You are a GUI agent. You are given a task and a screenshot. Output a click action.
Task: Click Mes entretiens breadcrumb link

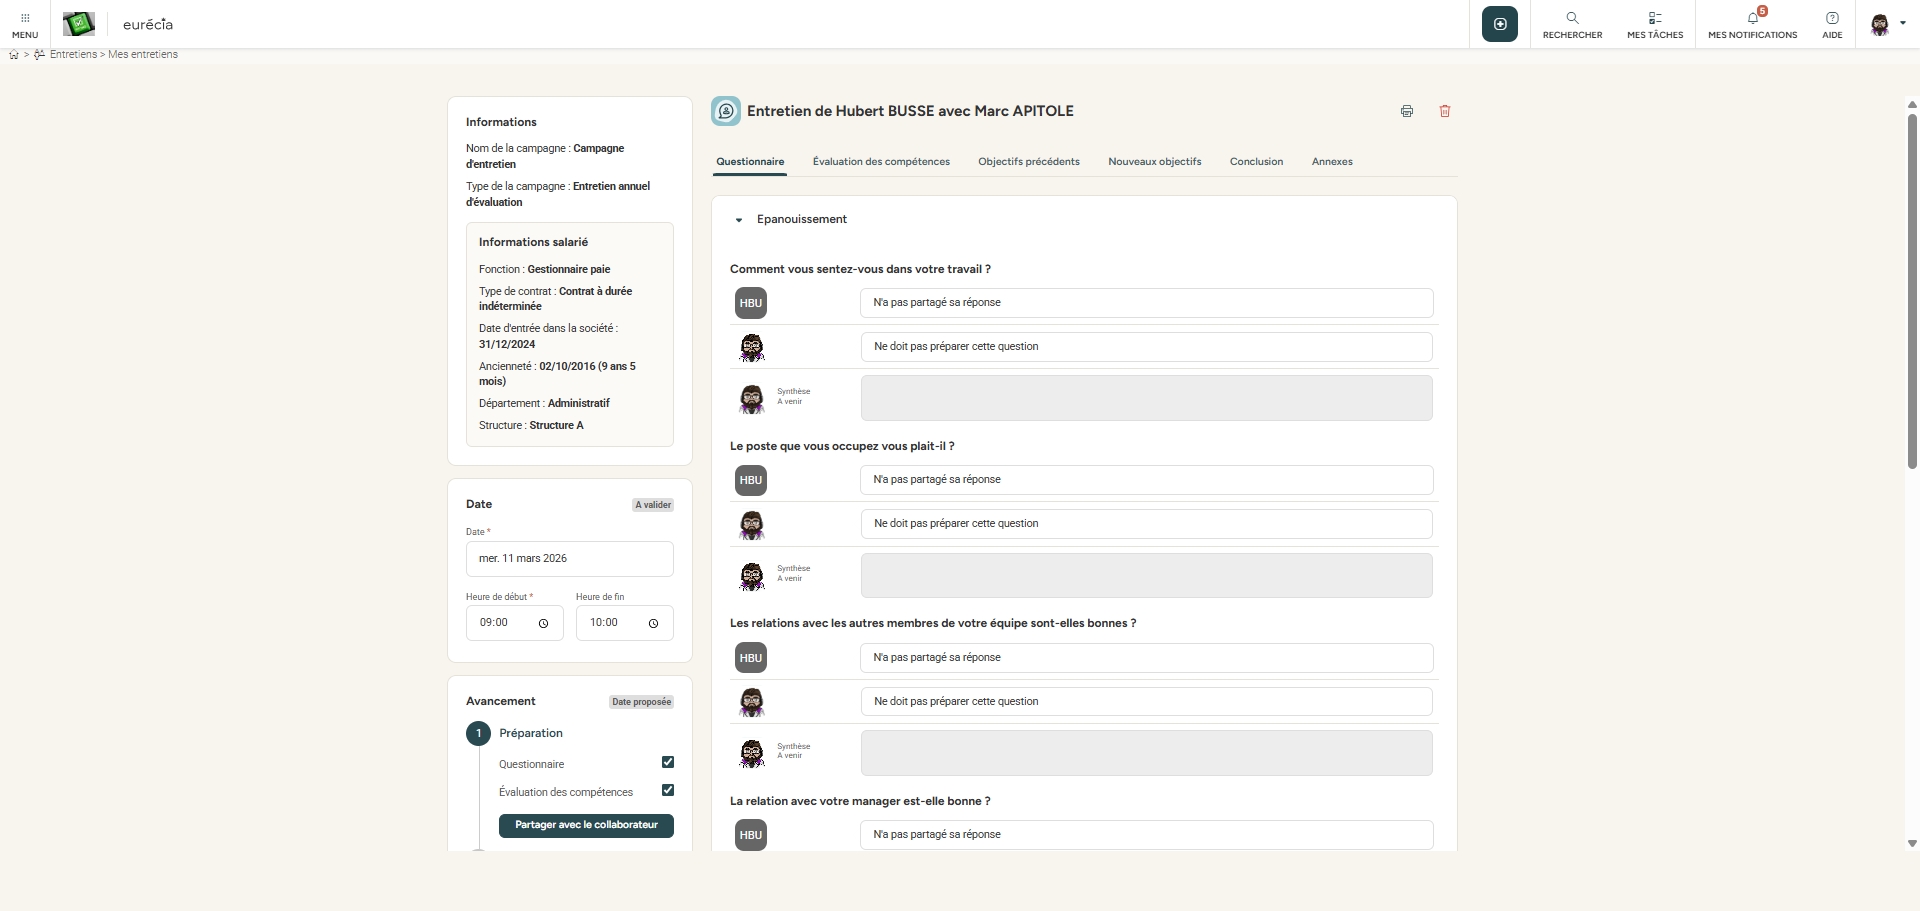click(x=143, y=55)
